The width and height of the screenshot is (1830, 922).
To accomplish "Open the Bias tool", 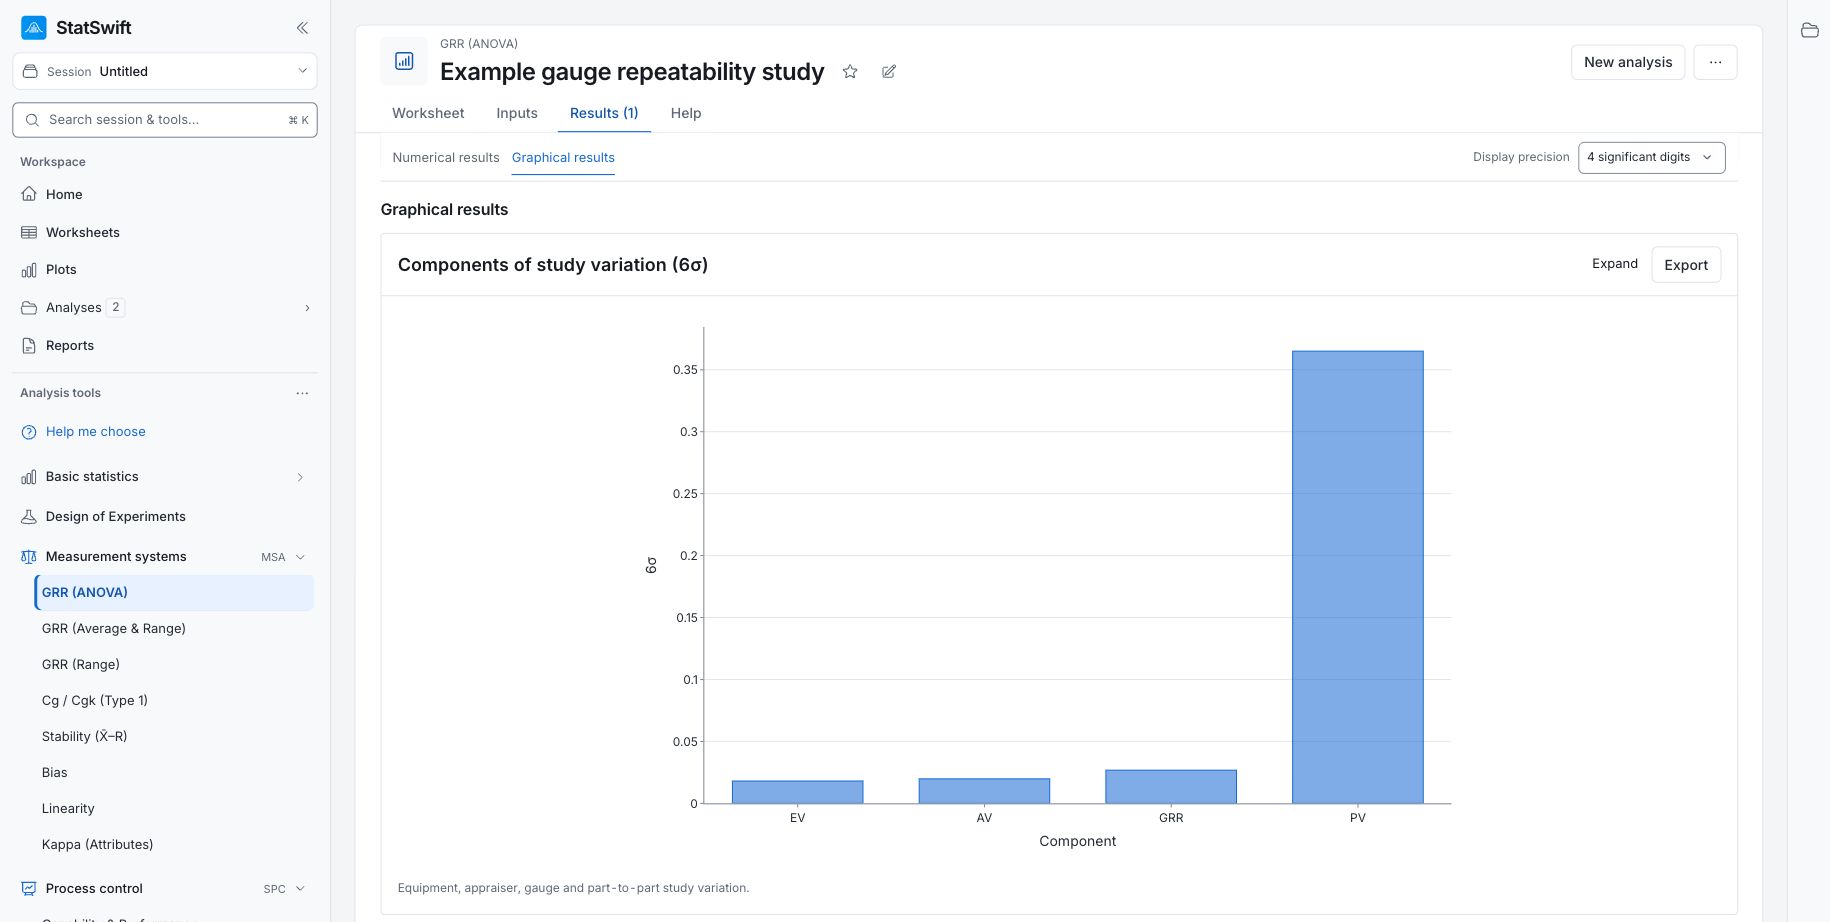I will pos(55,773).
